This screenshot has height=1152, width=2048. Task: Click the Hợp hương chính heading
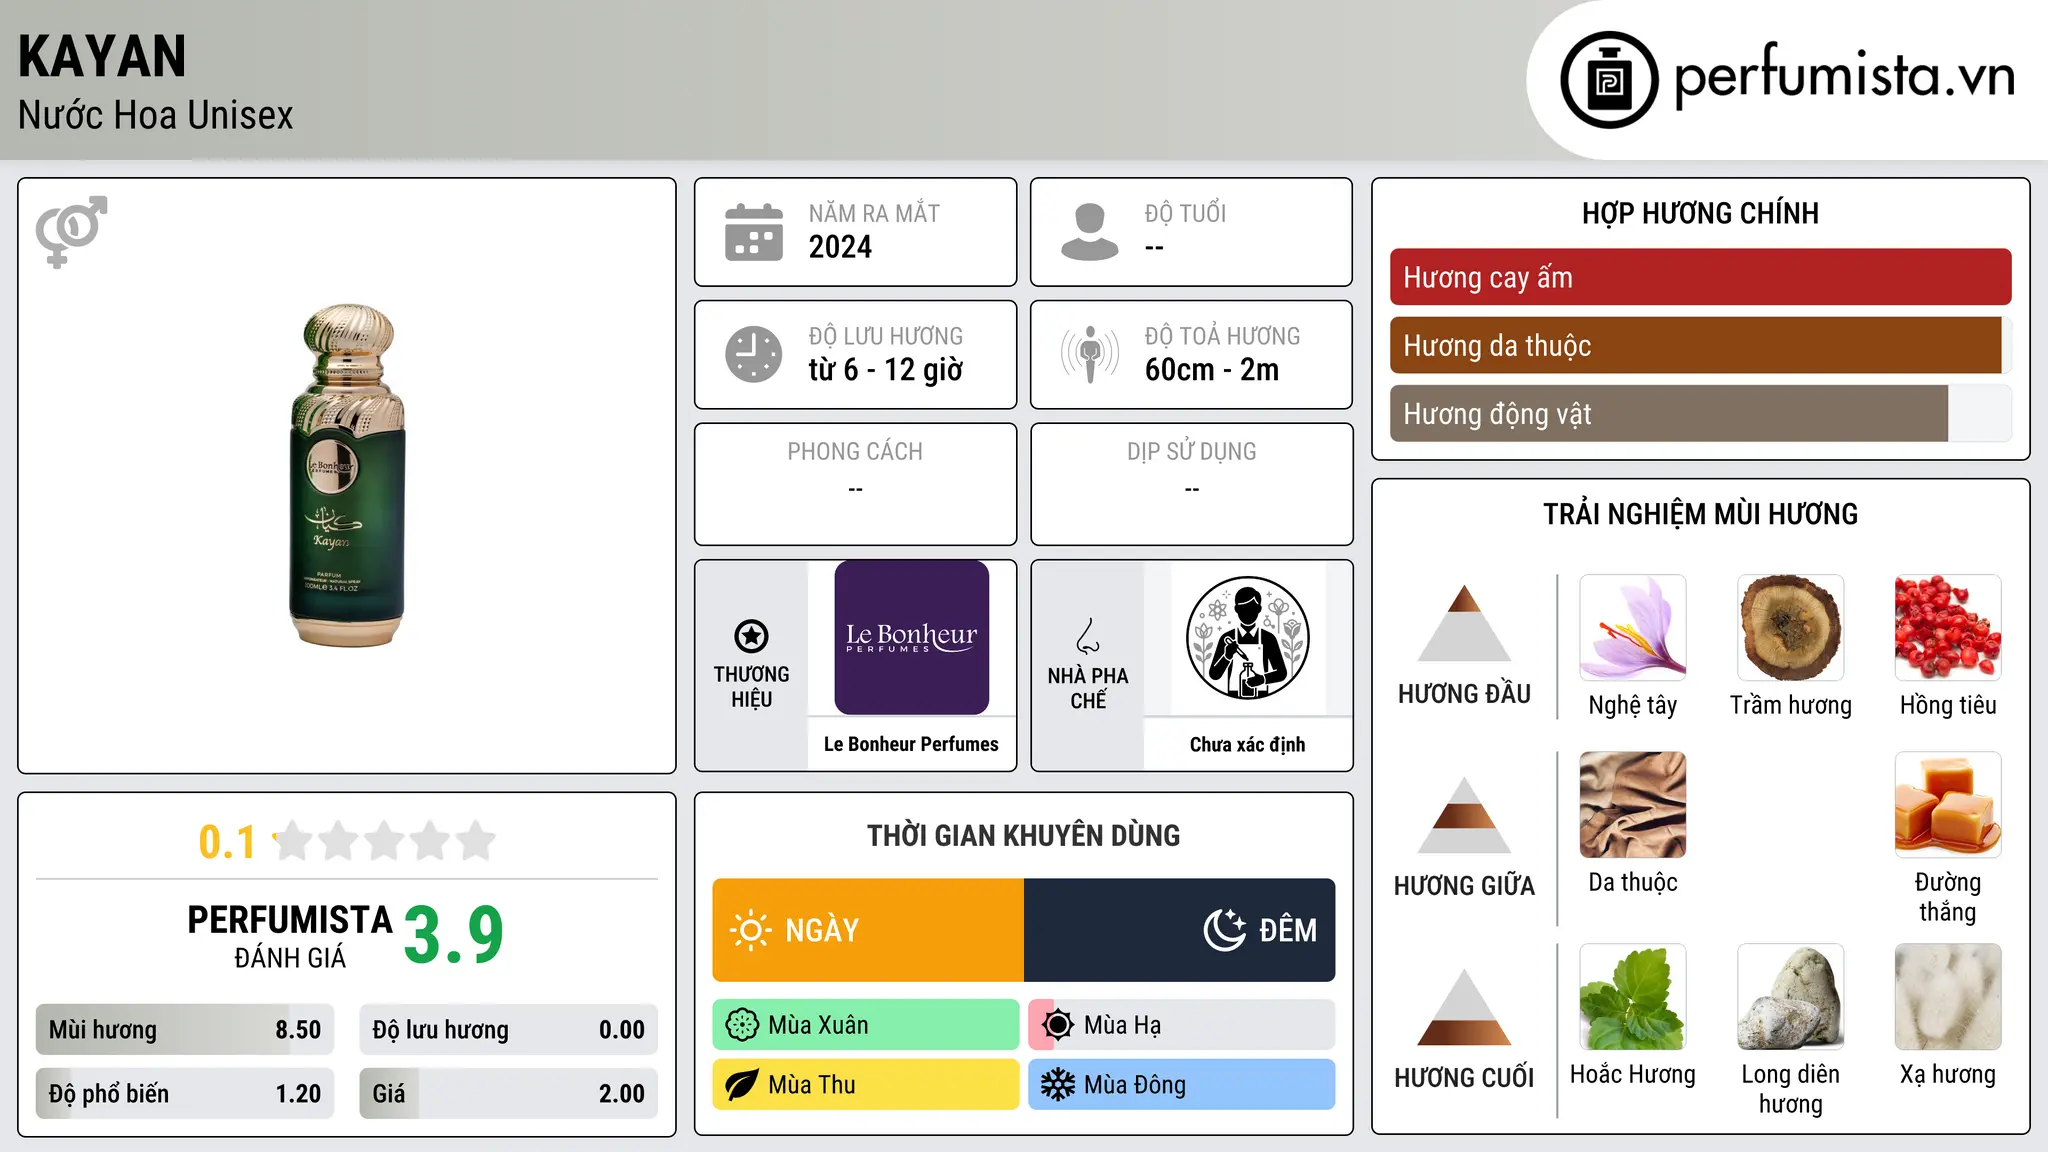pos(1700,213)
